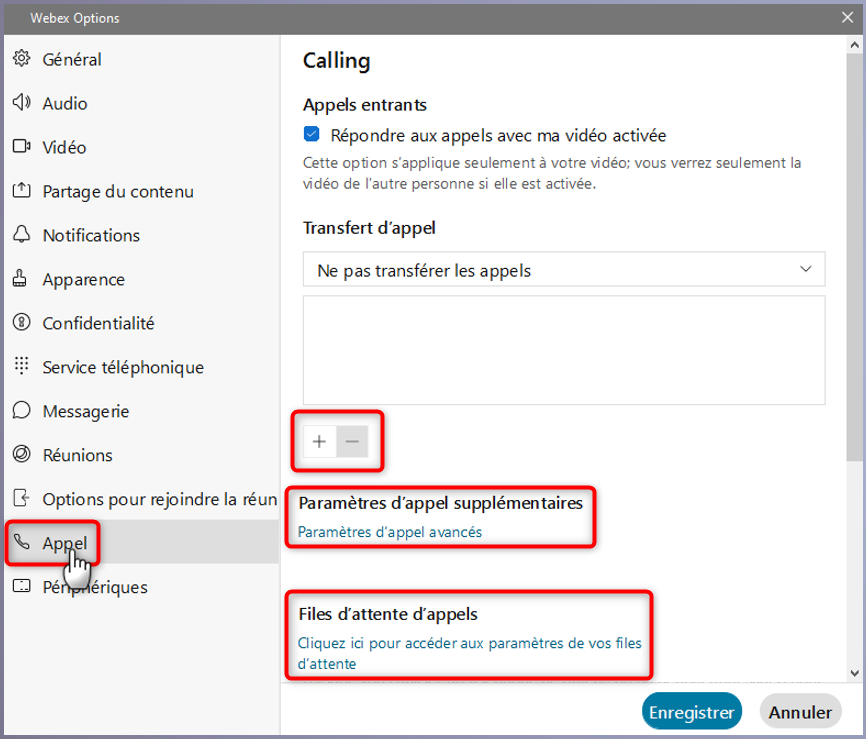Select the camera icon for Vidéo
The image size is (866, 739).
pyautogui.click(x=22, y=147)
